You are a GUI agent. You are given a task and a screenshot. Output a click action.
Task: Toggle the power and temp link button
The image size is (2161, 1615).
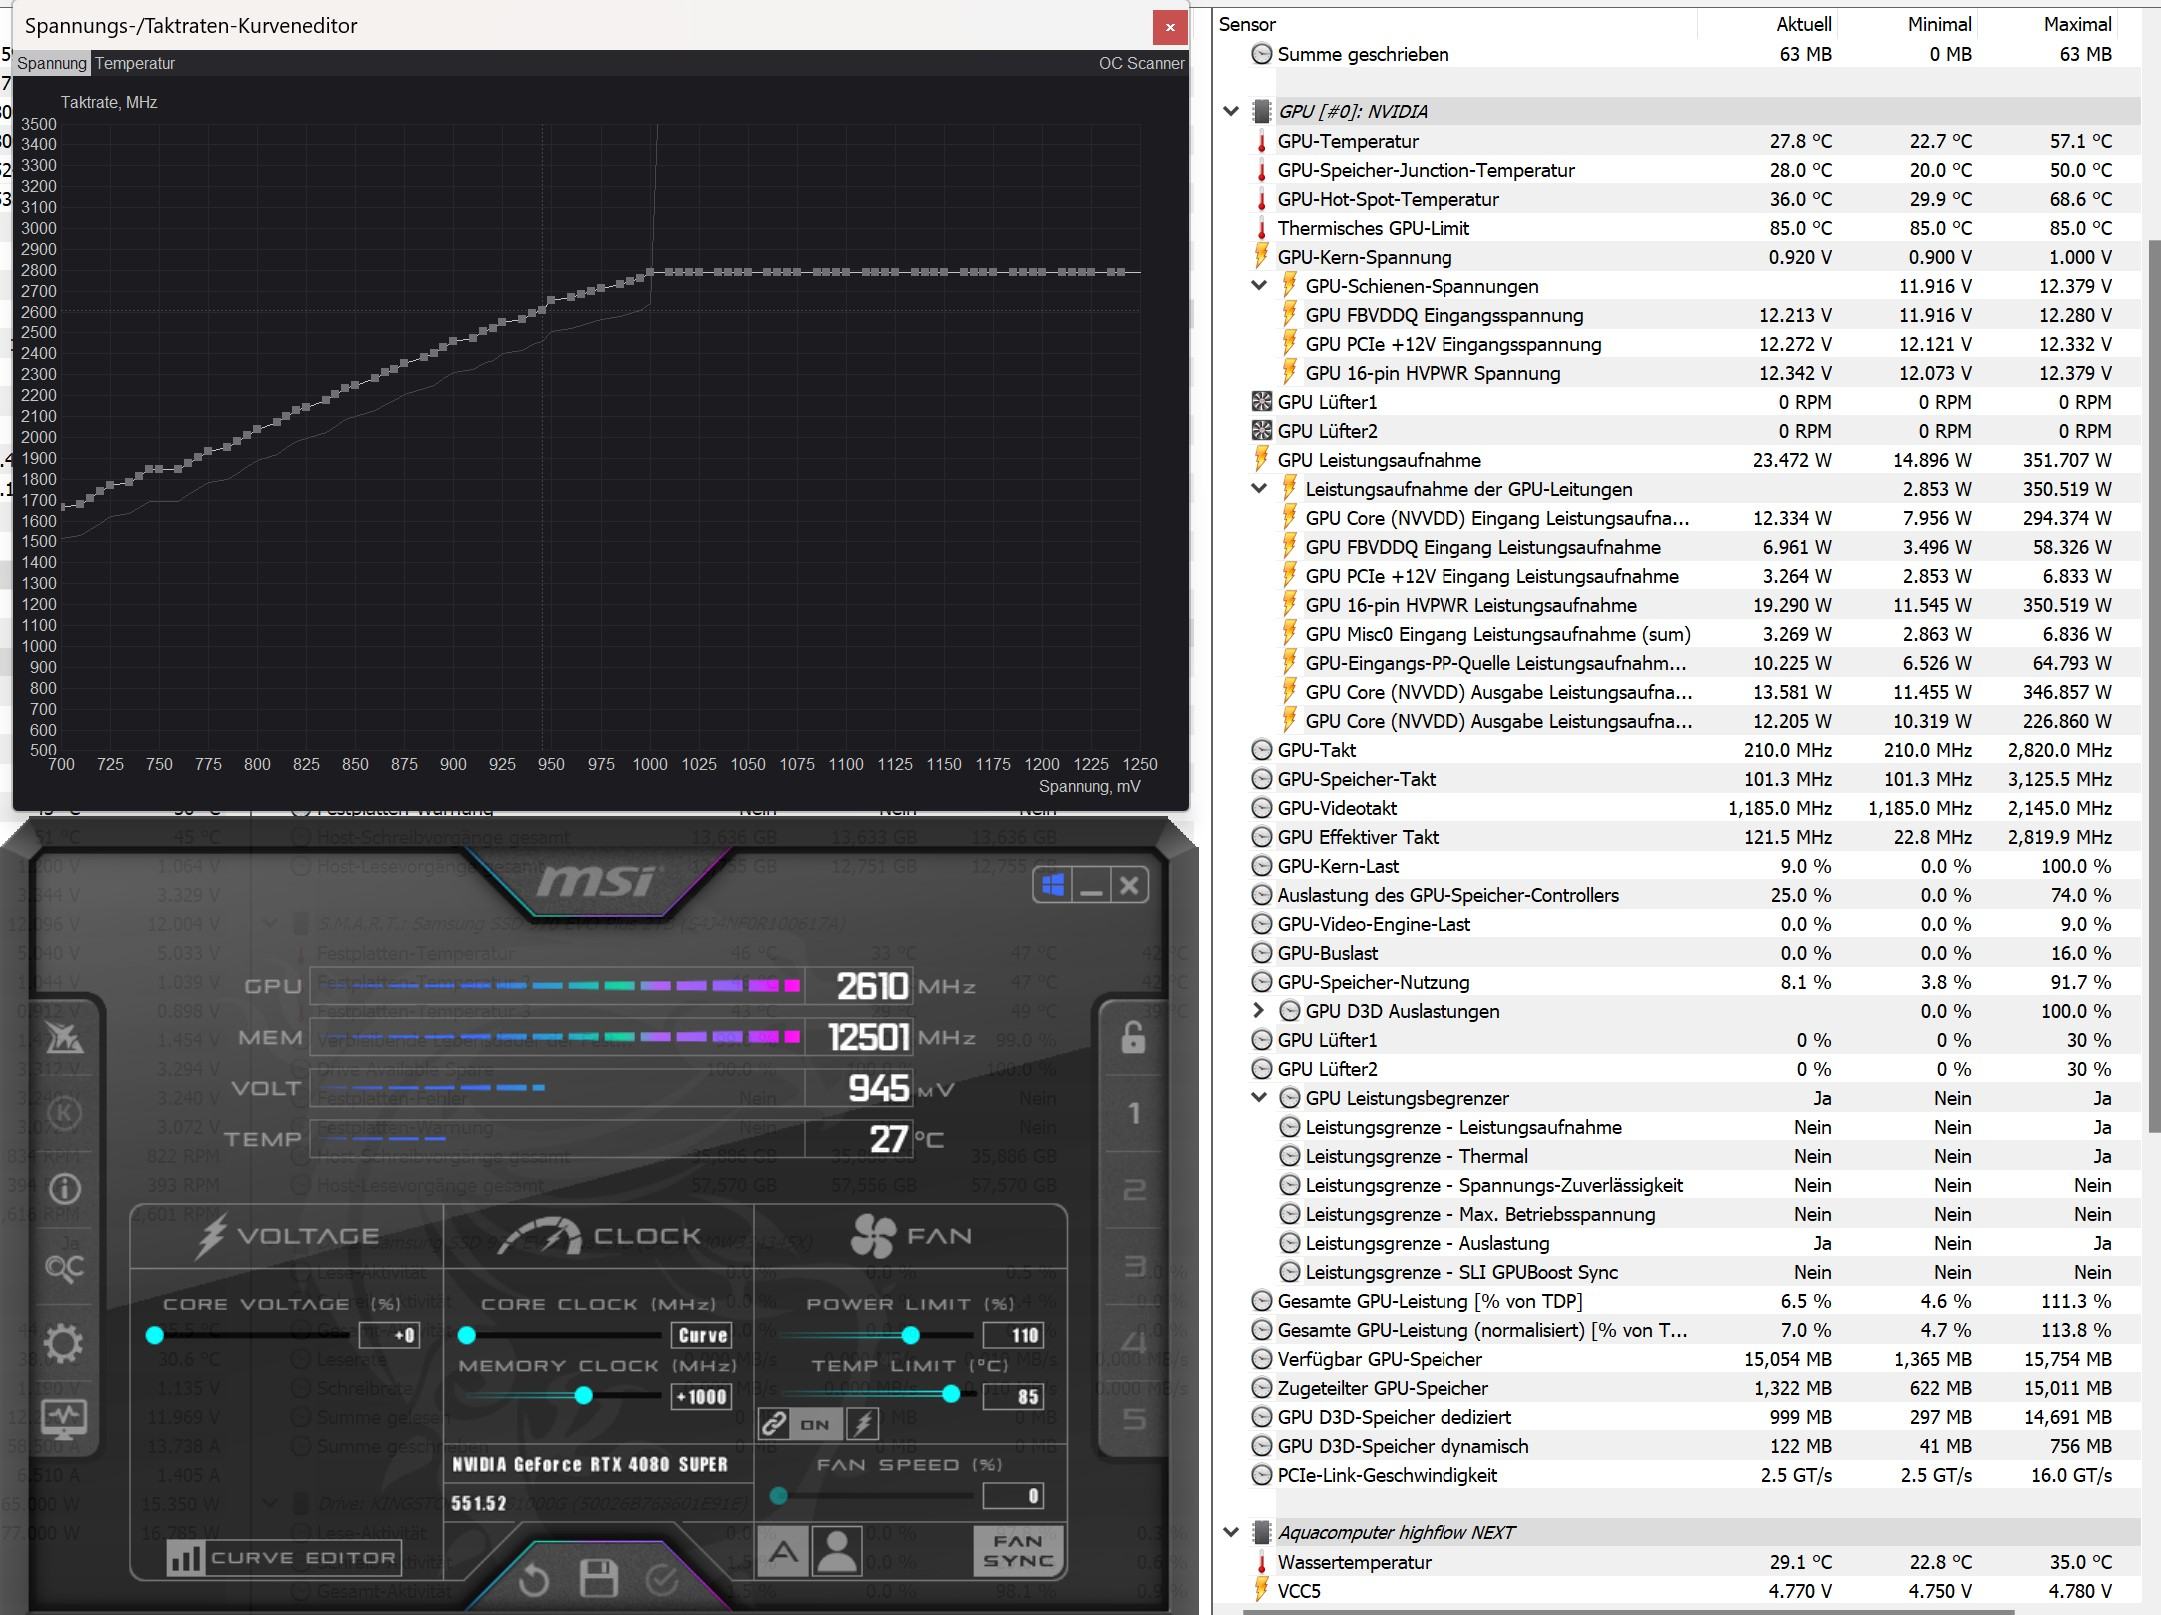773,1423
